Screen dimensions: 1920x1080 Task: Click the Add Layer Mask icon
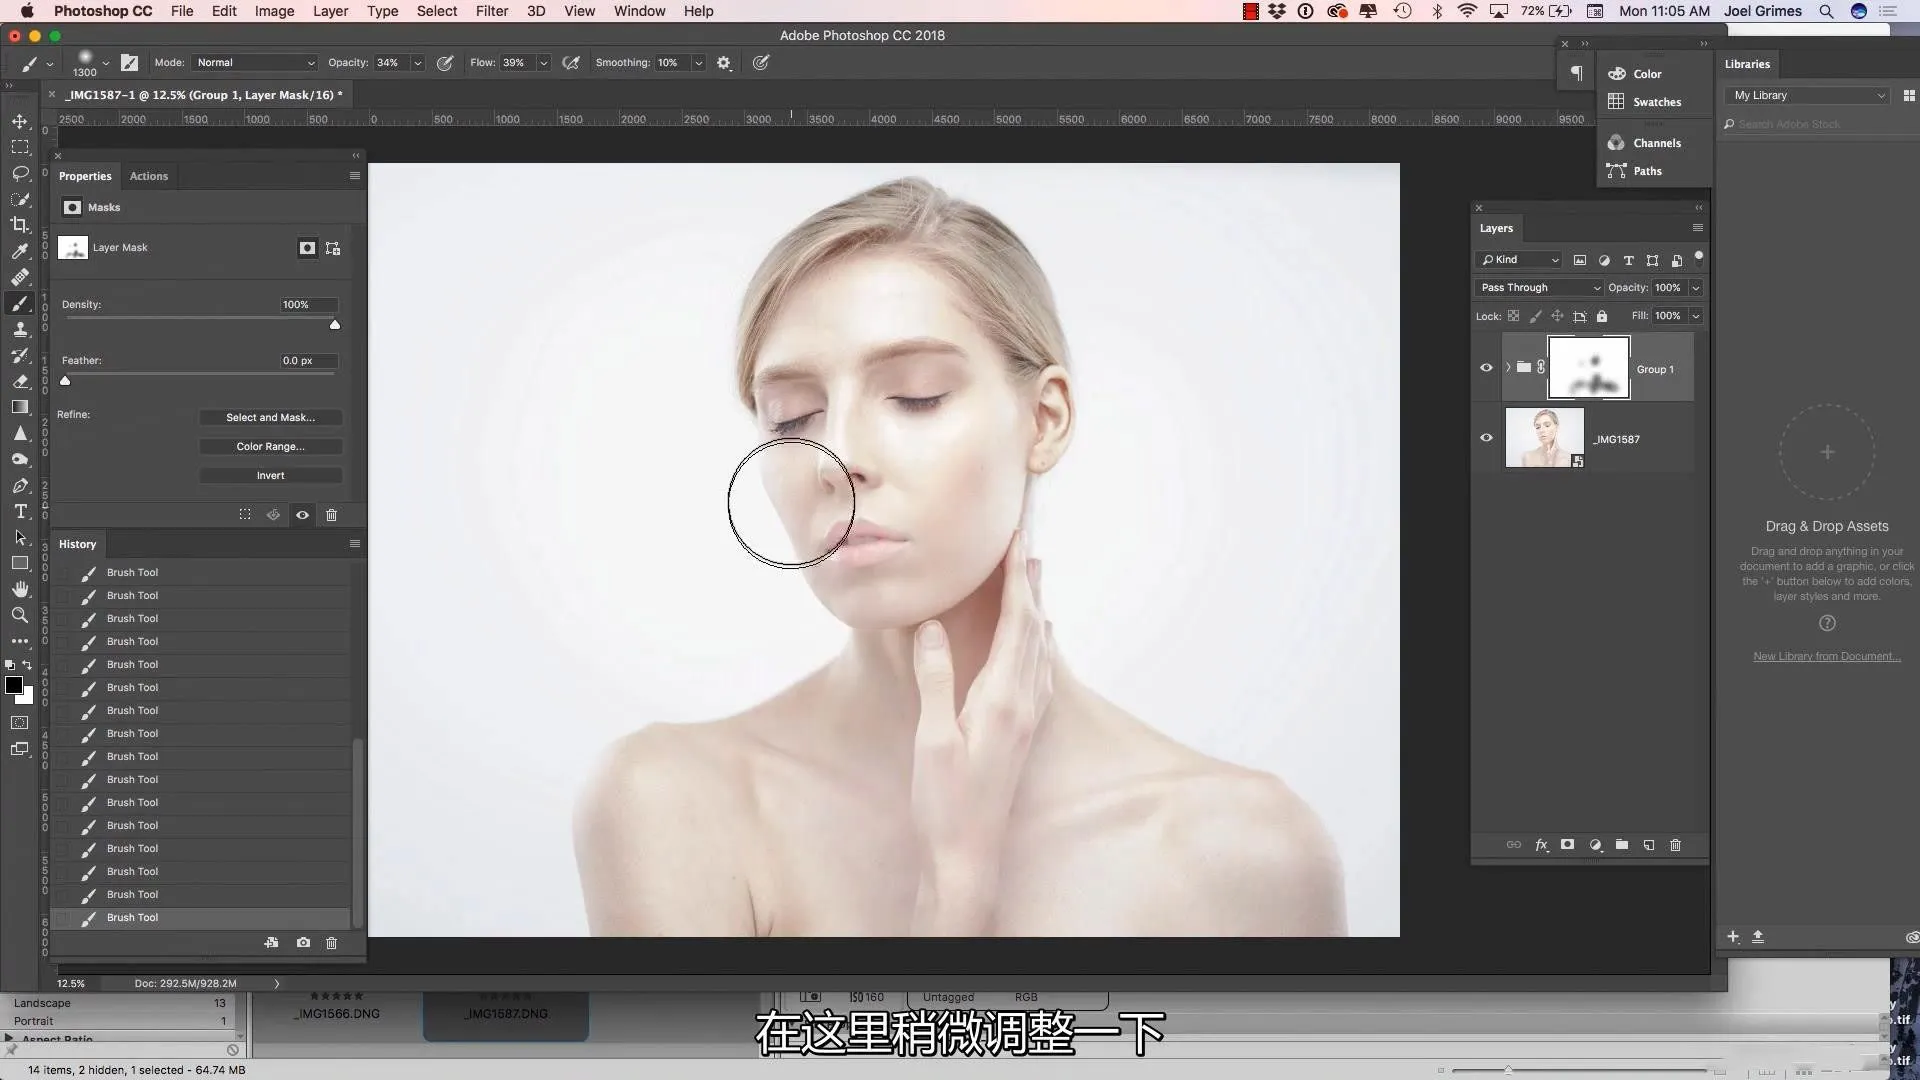[x=1568, y=845]
